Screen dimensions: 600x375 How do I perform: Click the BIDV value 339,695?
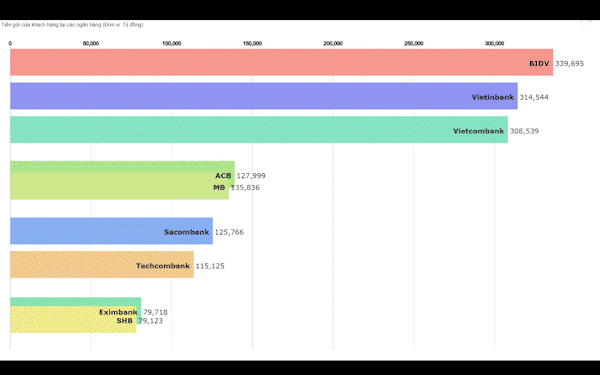(569, 64)
